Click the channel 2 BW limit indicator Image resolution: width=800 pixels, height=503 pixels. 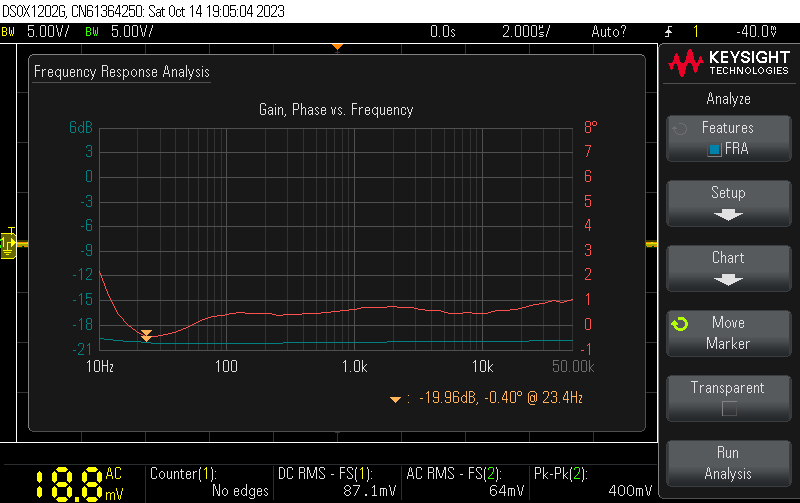pyautogui.click(x=92, y=32)
